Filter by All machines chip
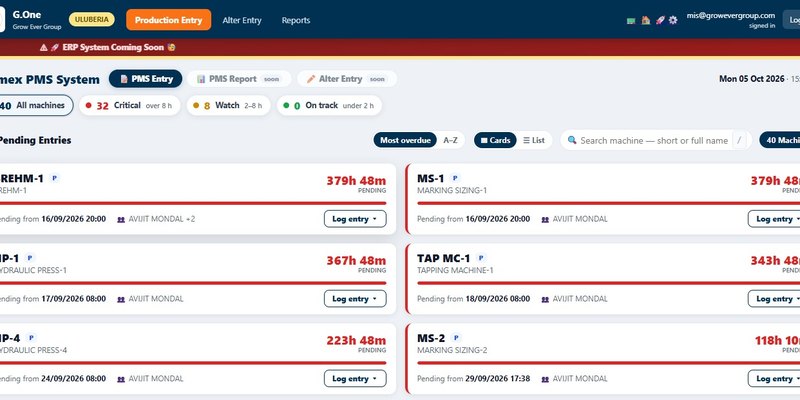The width and height of the screenshot is (800, 400). pyautogui.click(x=35, y=106)
